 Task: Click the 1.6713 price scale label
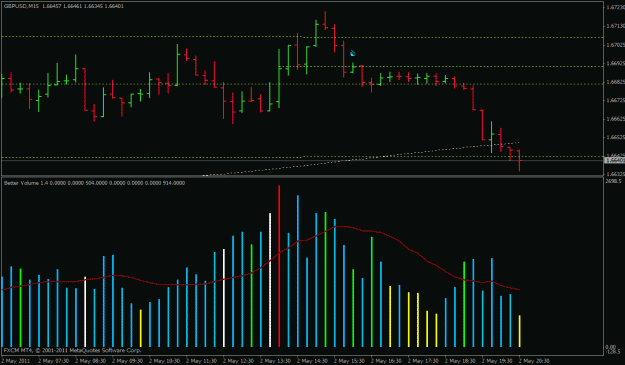(615, 26)
